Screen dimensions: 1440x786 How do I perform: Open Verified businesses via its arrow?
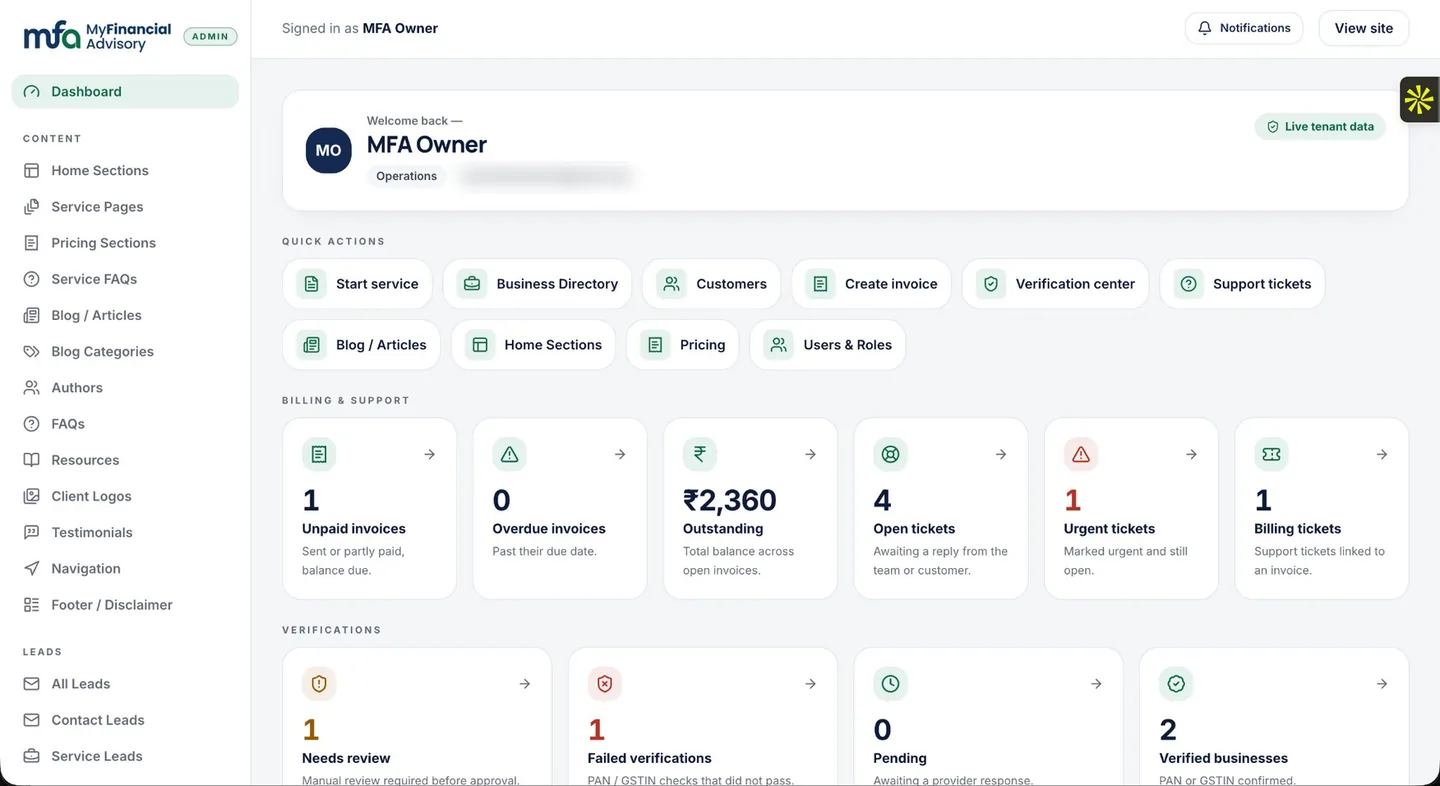1382,684
